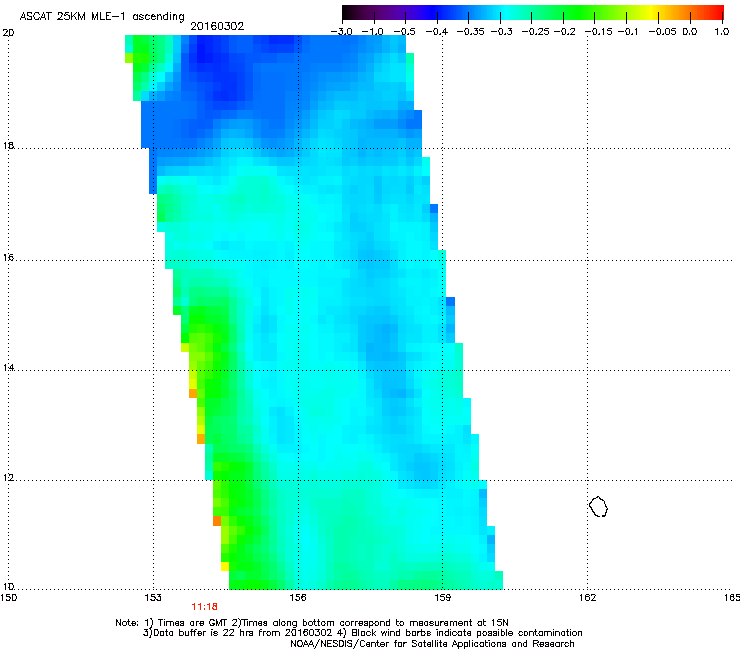This screenshot has width=740, height=650.
Task: Click the -0.05 color scale label
Action: point(663,32)
